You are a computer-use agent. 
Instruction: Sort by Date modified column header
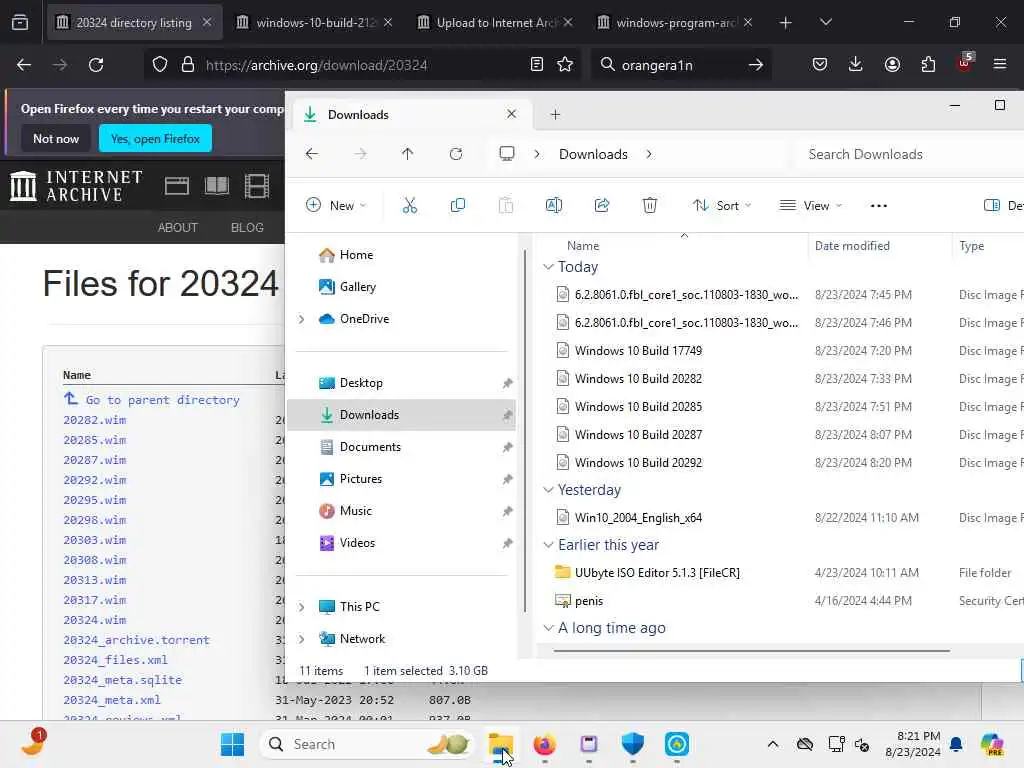point(852,246)
